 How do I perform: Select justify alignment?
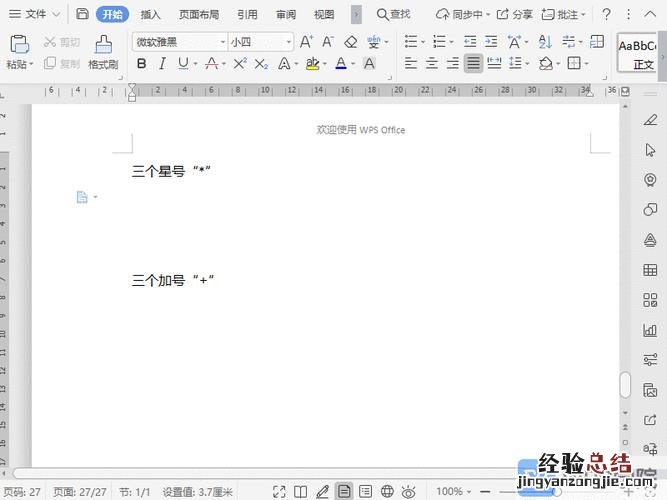[x=473, y=64]
